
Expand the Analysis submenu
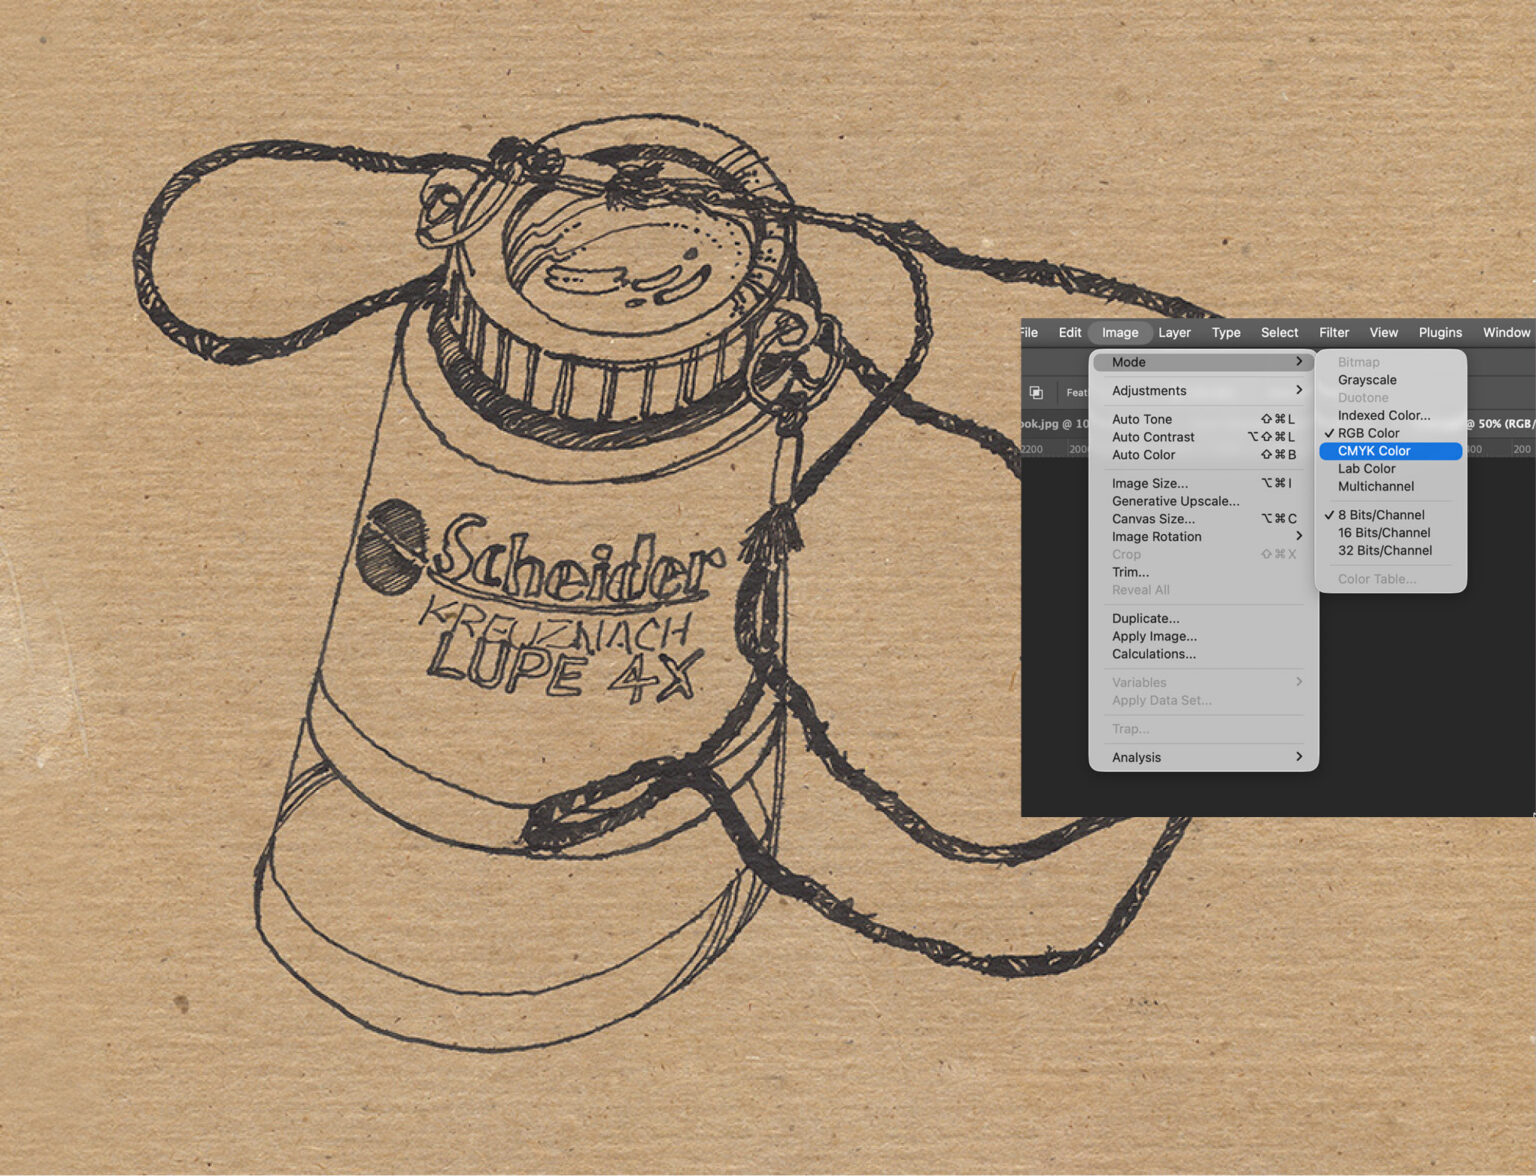click(1203, 758)
